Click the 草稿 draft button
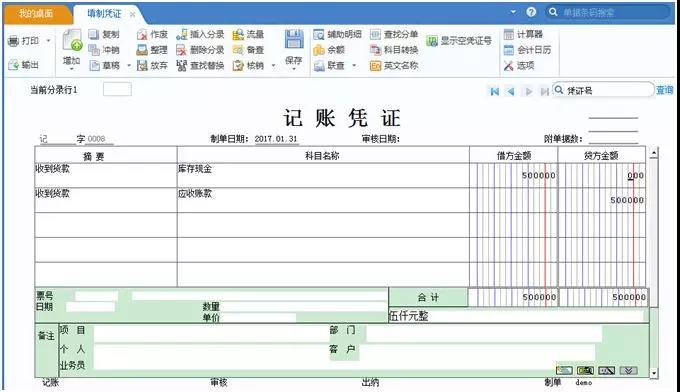 [x=105, y=65]
